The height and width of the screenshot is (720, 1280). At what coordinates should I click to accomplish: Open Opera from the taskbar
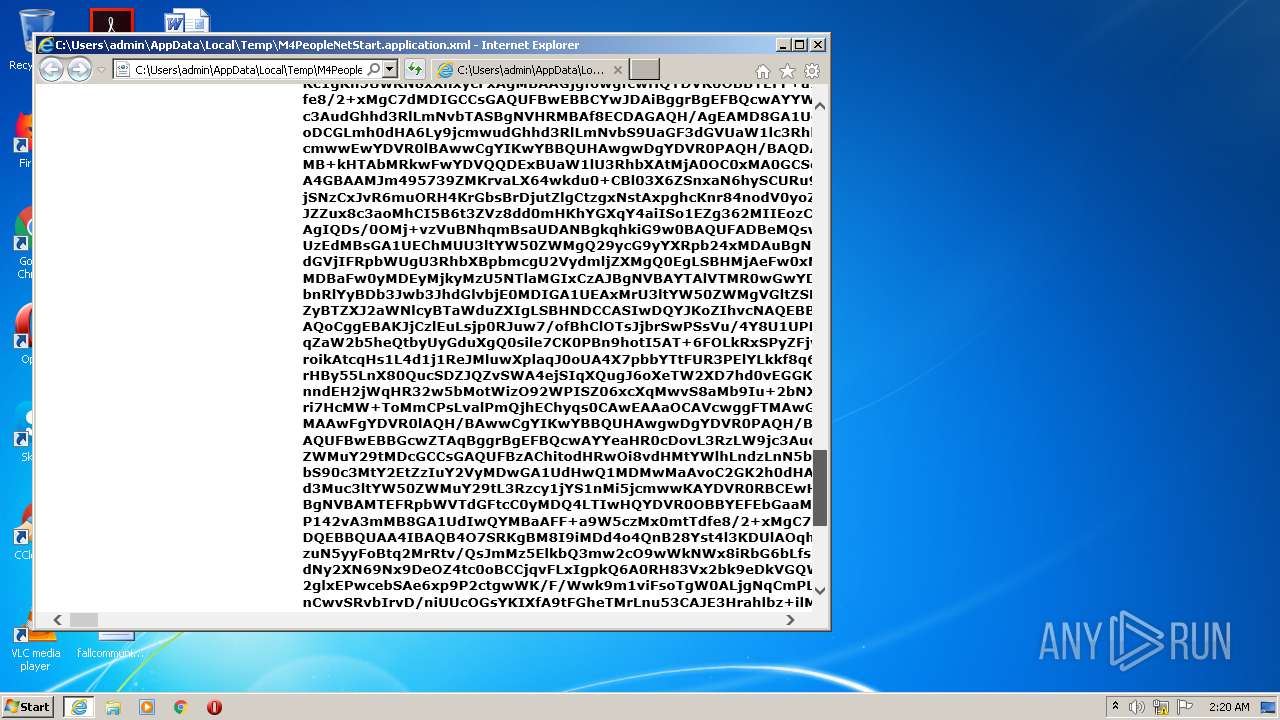pyautogui.click(x=214, y=707)
